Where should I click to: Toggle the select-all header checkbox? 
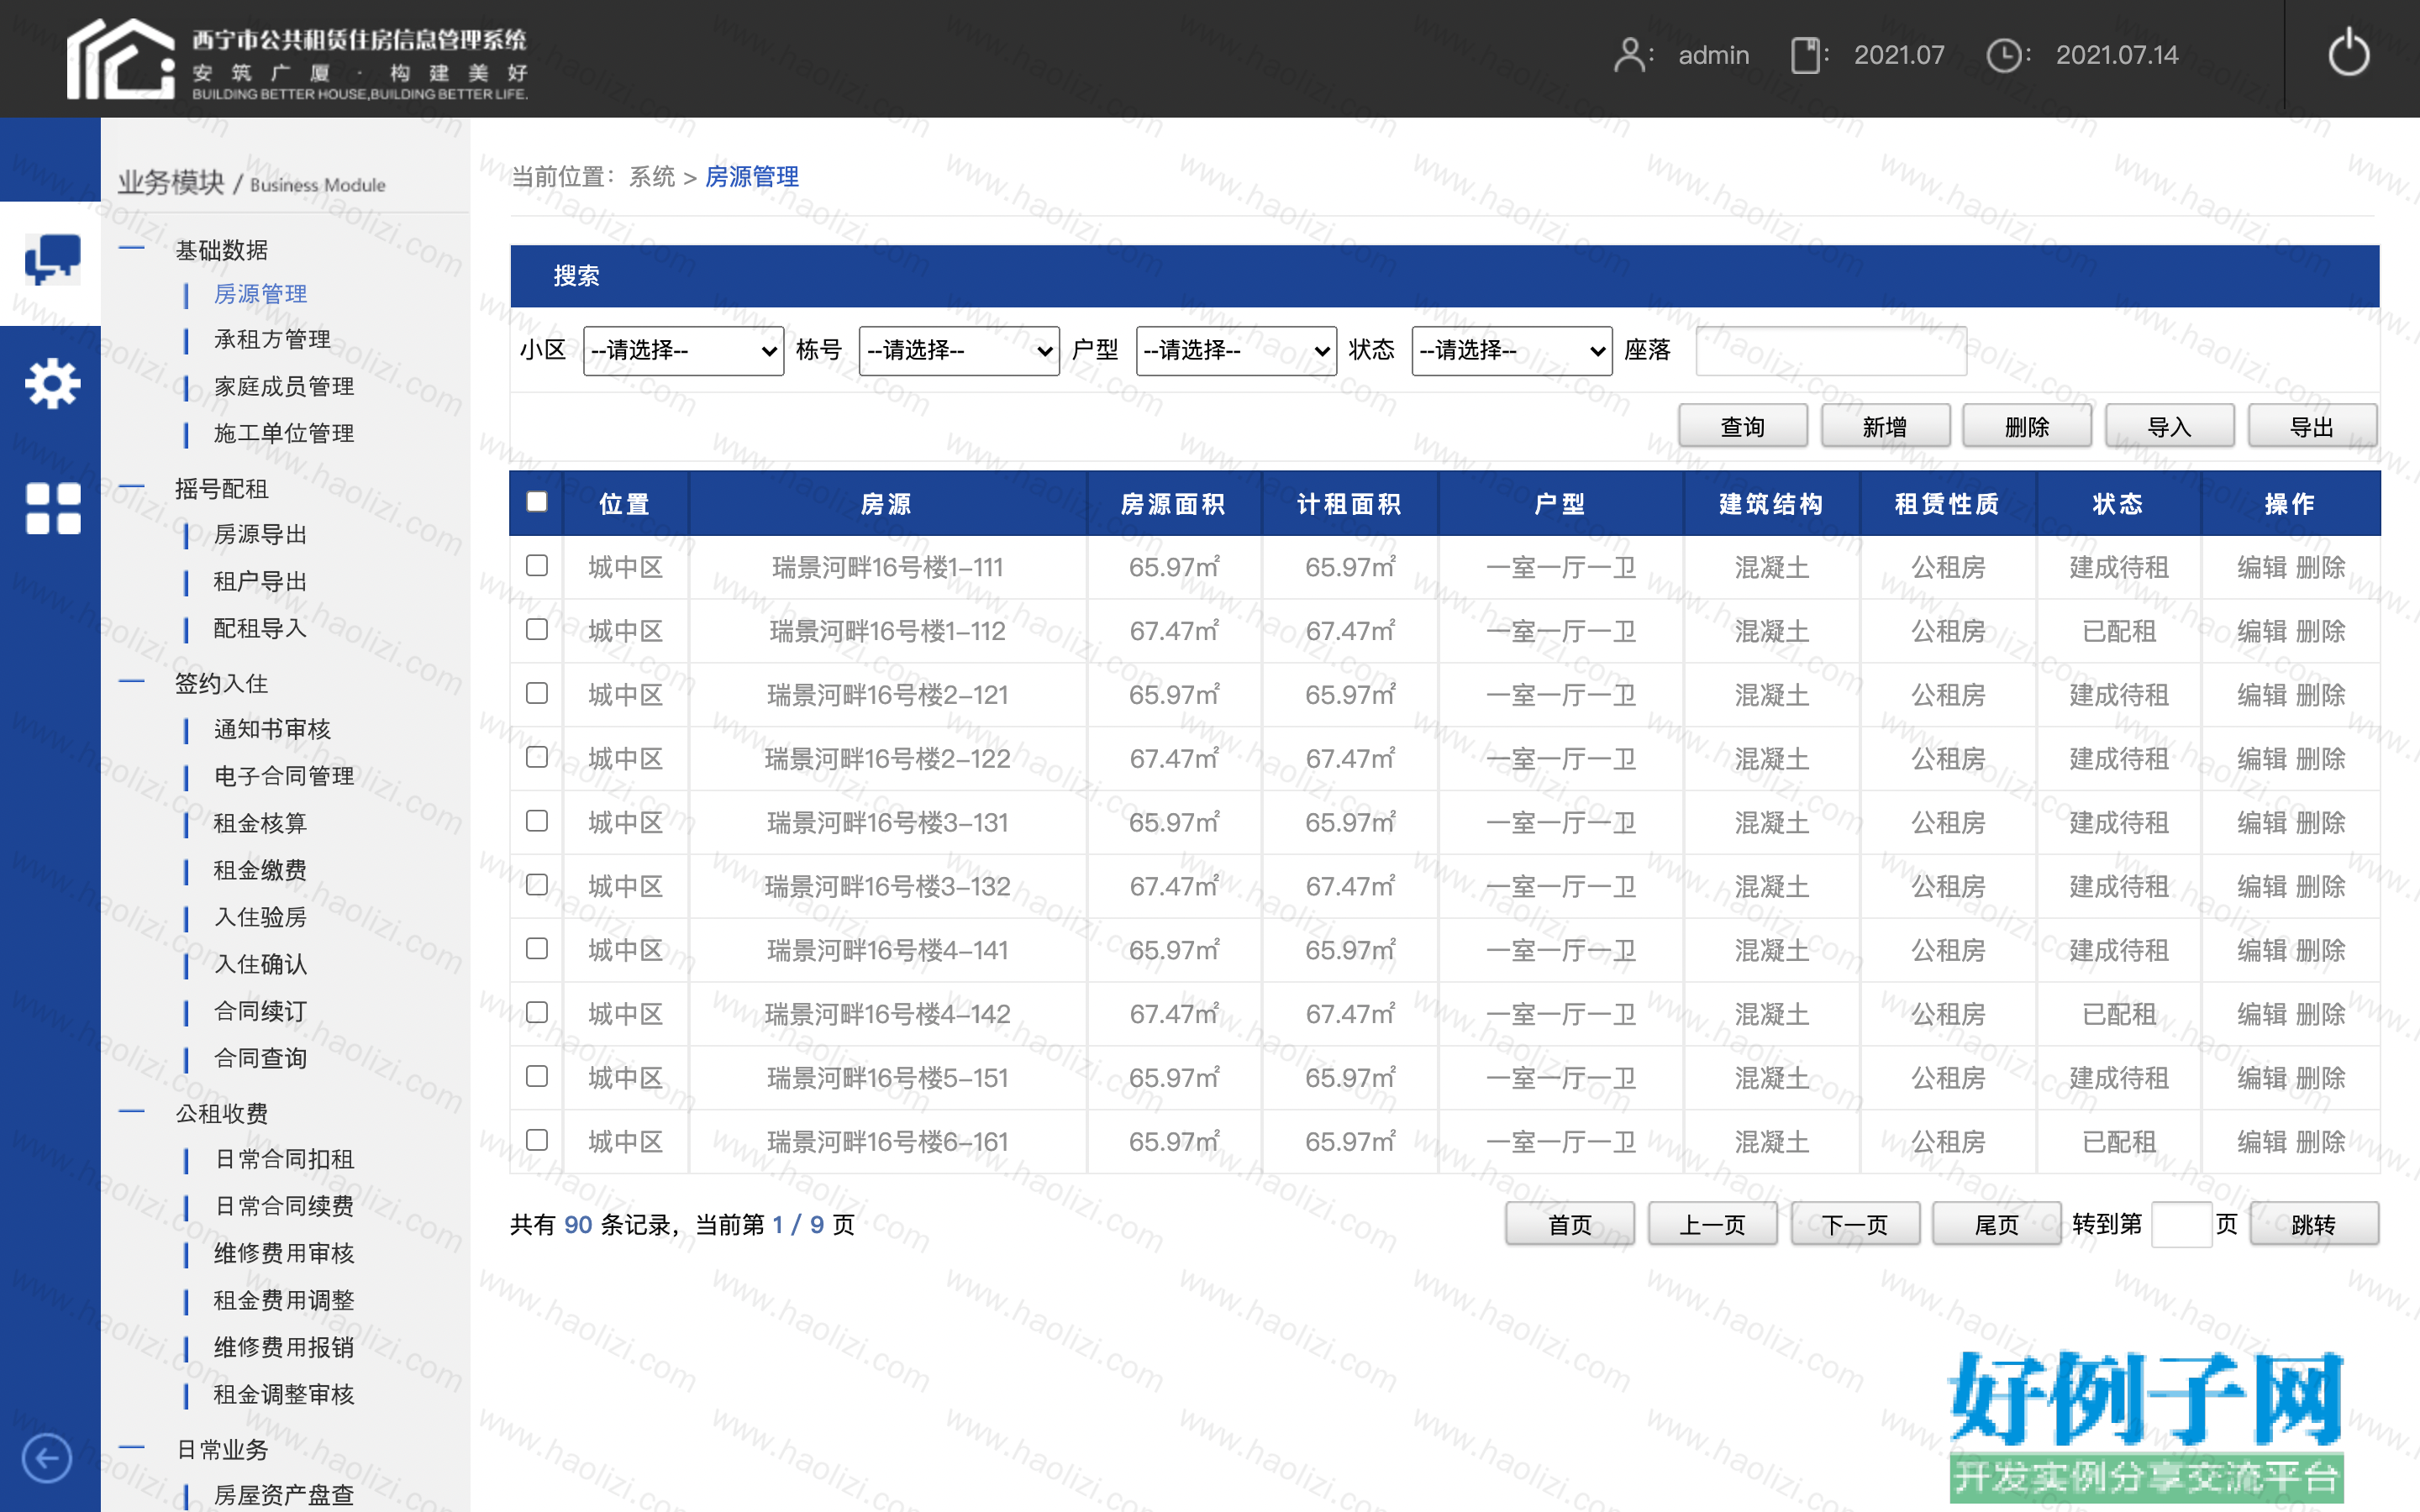[x=537, y=502]
